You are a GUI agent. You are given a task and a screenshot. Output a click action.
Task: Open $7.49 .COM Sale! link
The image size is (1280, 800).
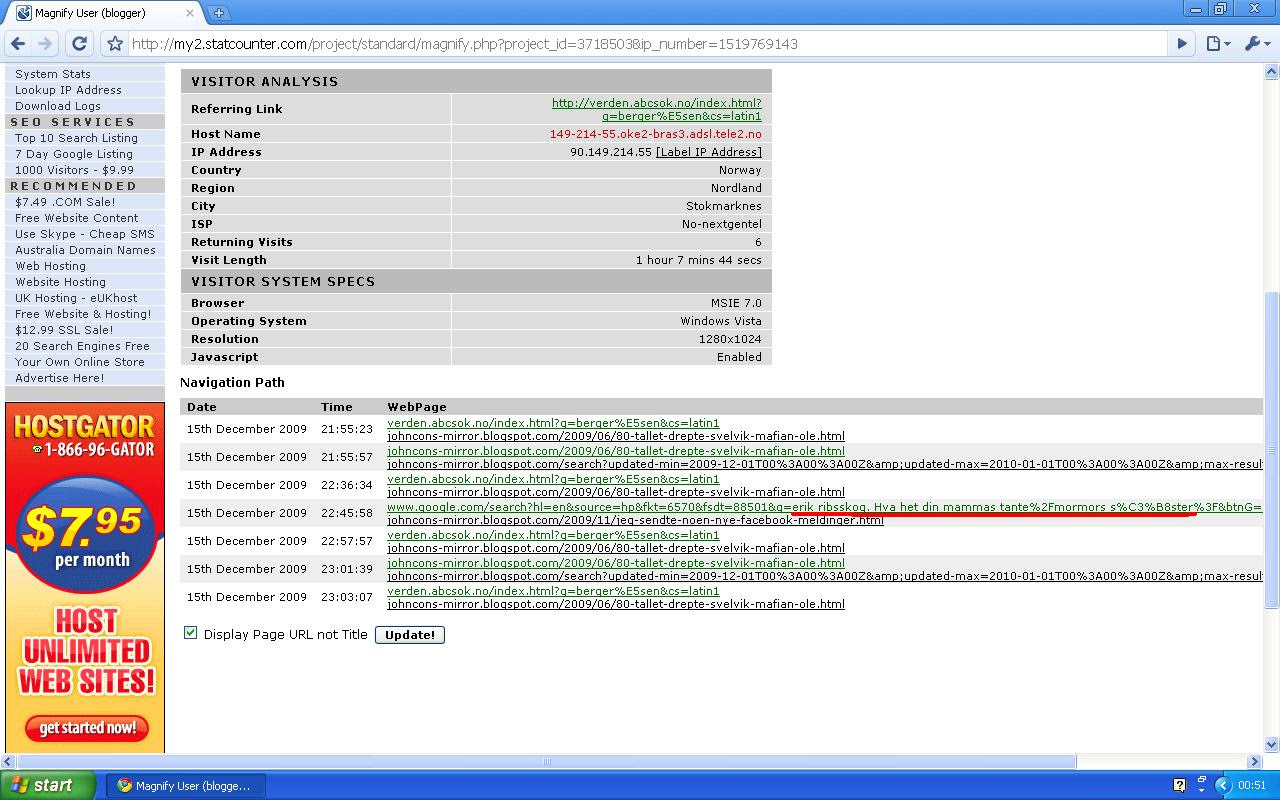point(65,202)
